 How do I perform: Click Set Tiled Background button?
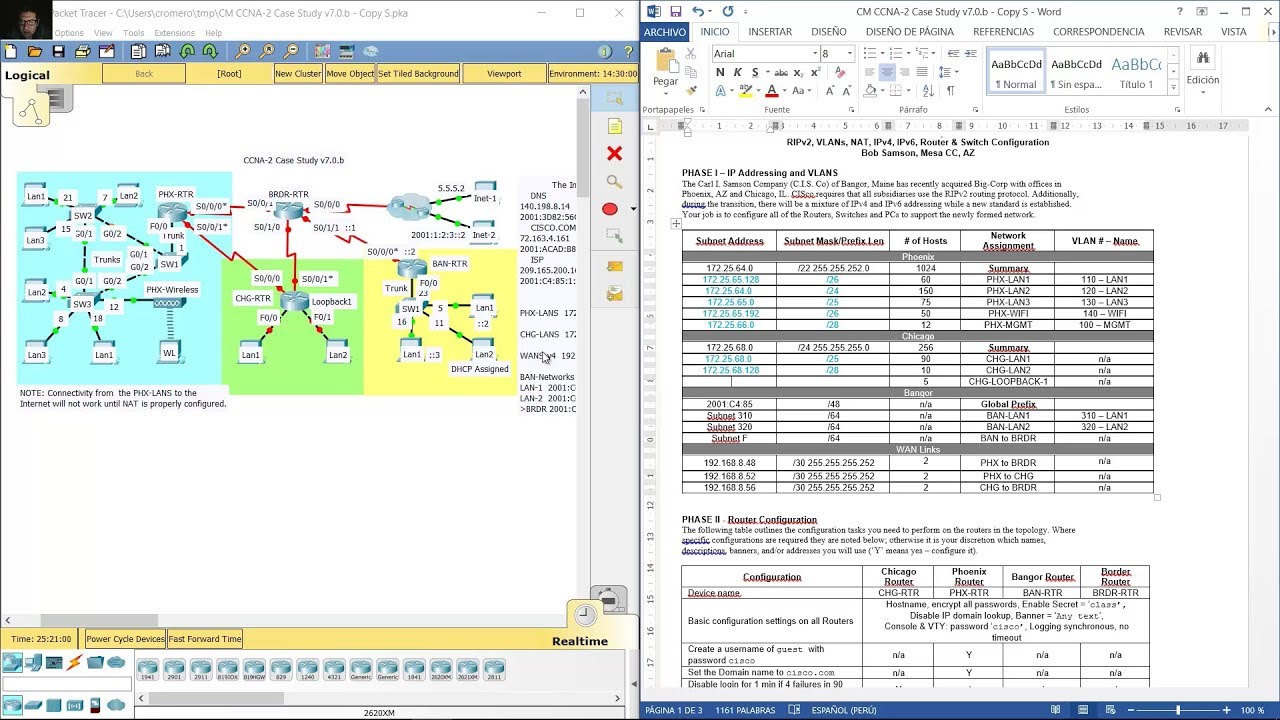point(418,74)
